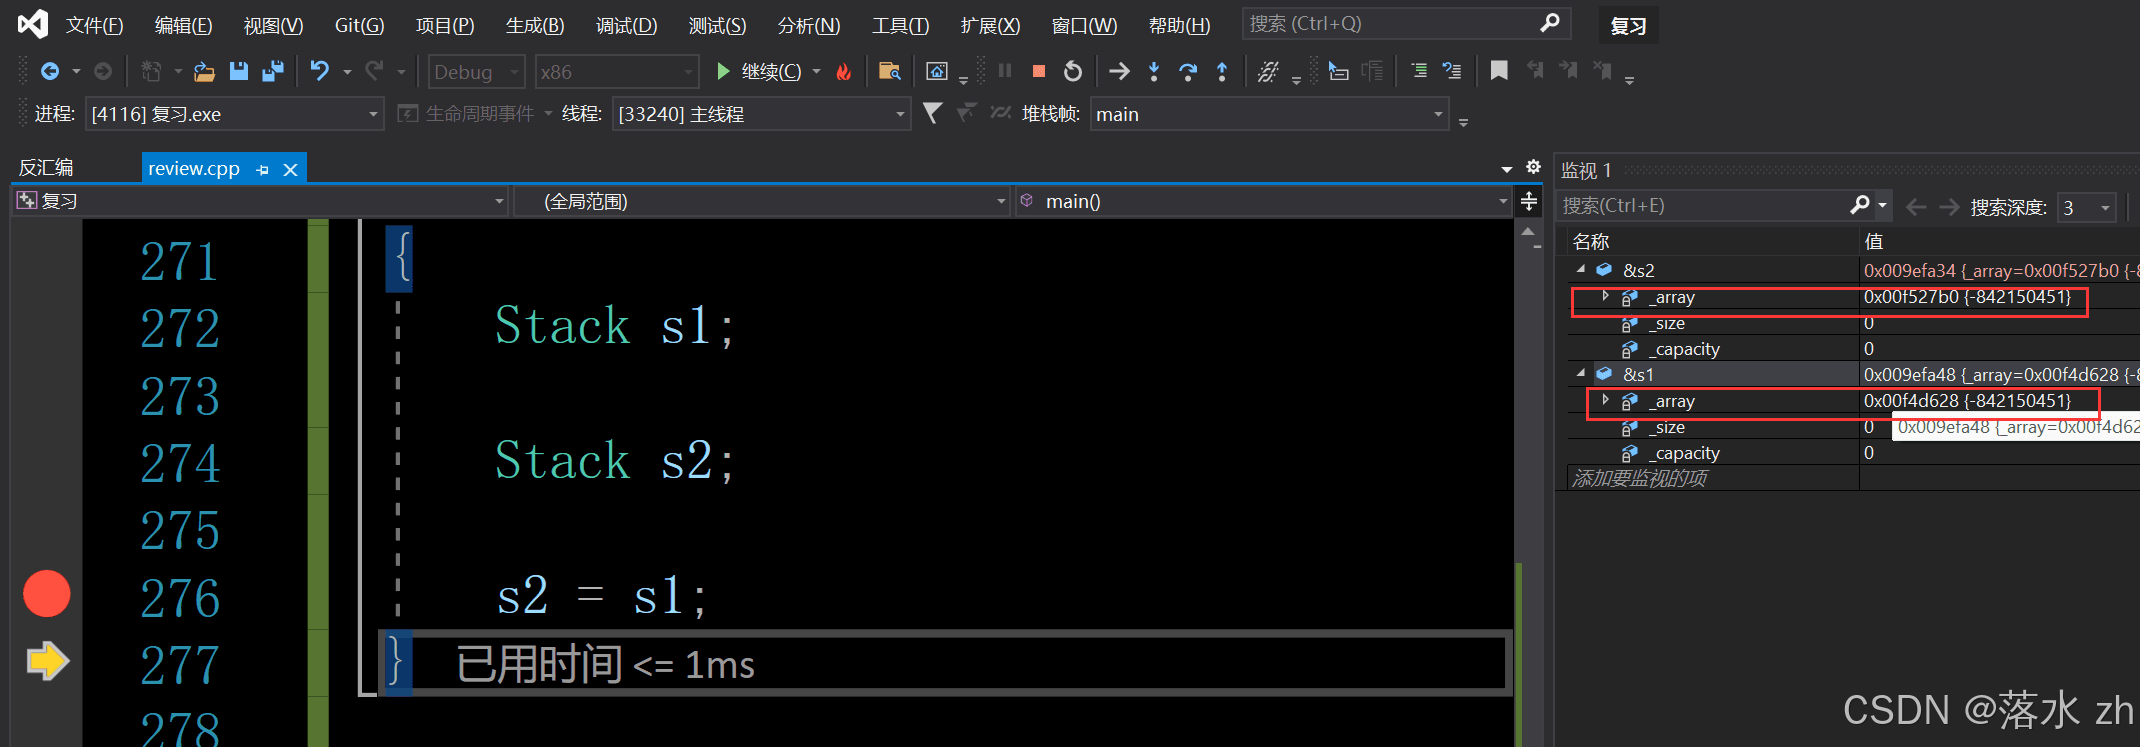Click the indent-lines toolbar icon
2140x747 pixels.
coord(1418,71)
